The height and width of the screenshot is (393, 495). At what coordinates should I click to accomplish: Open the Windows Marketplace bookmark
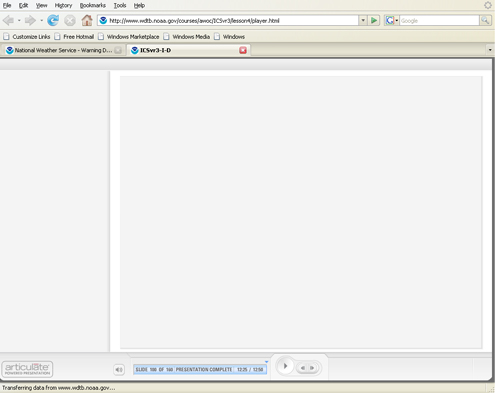tap(129, 37)
